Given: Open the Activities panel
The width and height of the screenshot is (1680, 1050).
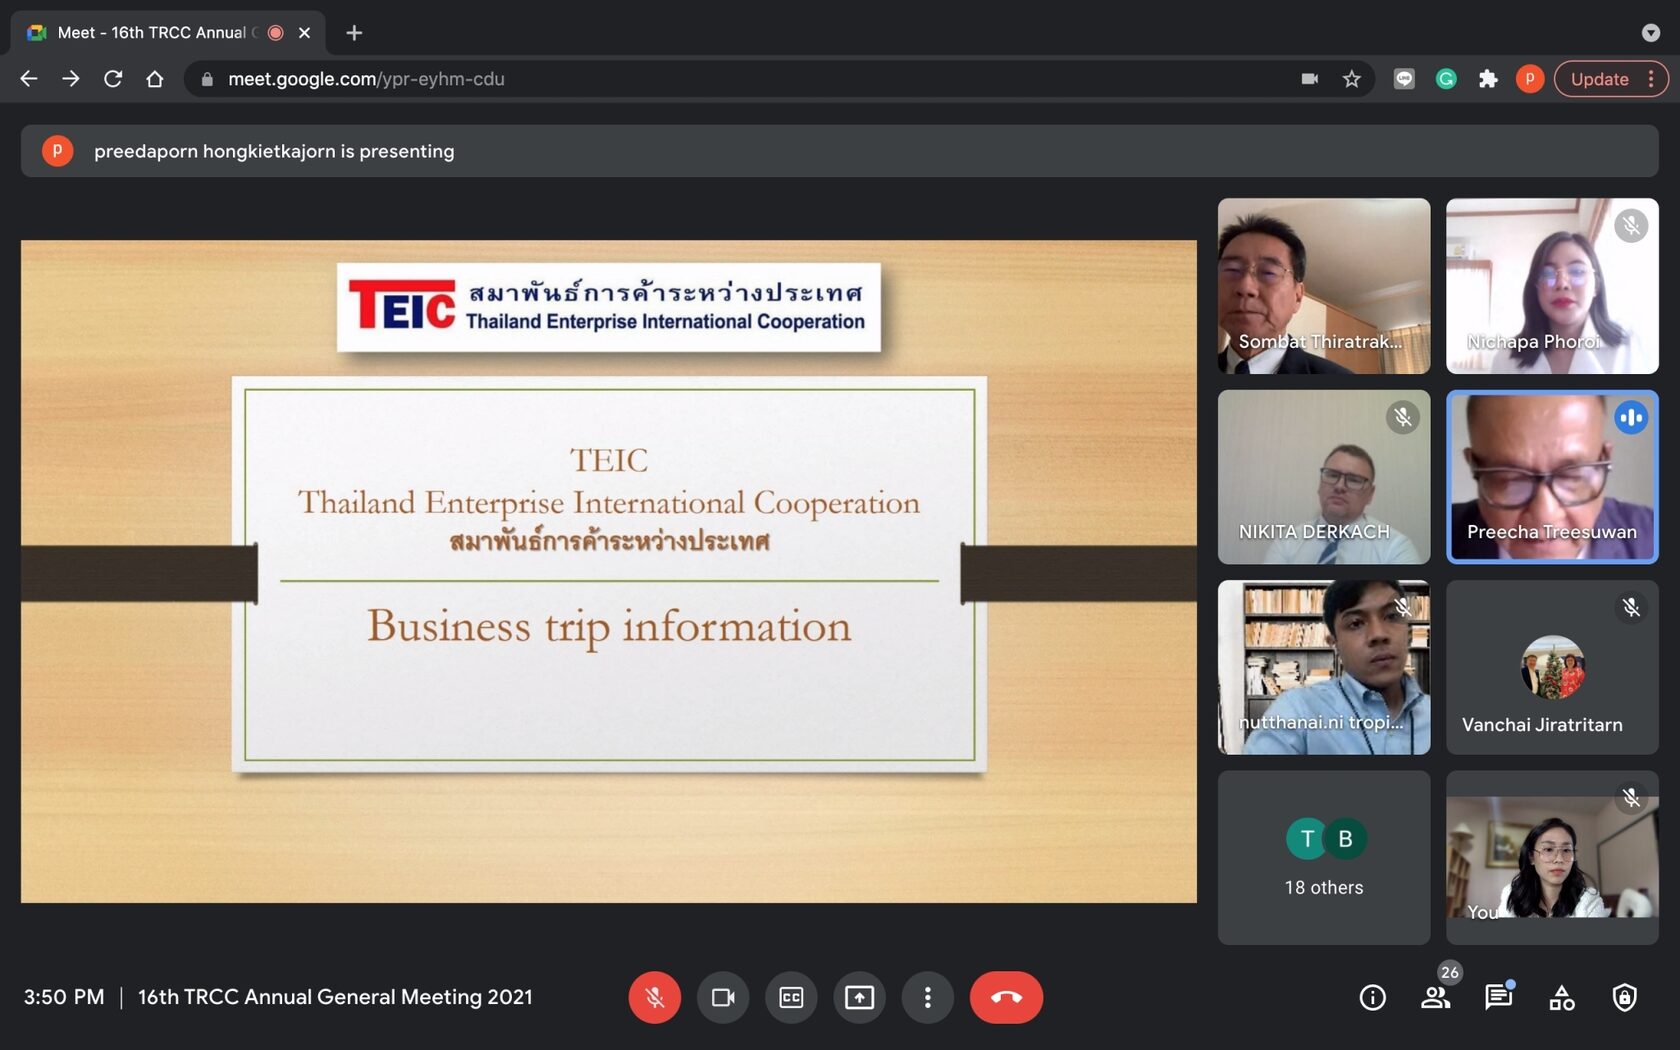Looking at the screenshot, I should pyautogui.click(x=1561, y=997).
